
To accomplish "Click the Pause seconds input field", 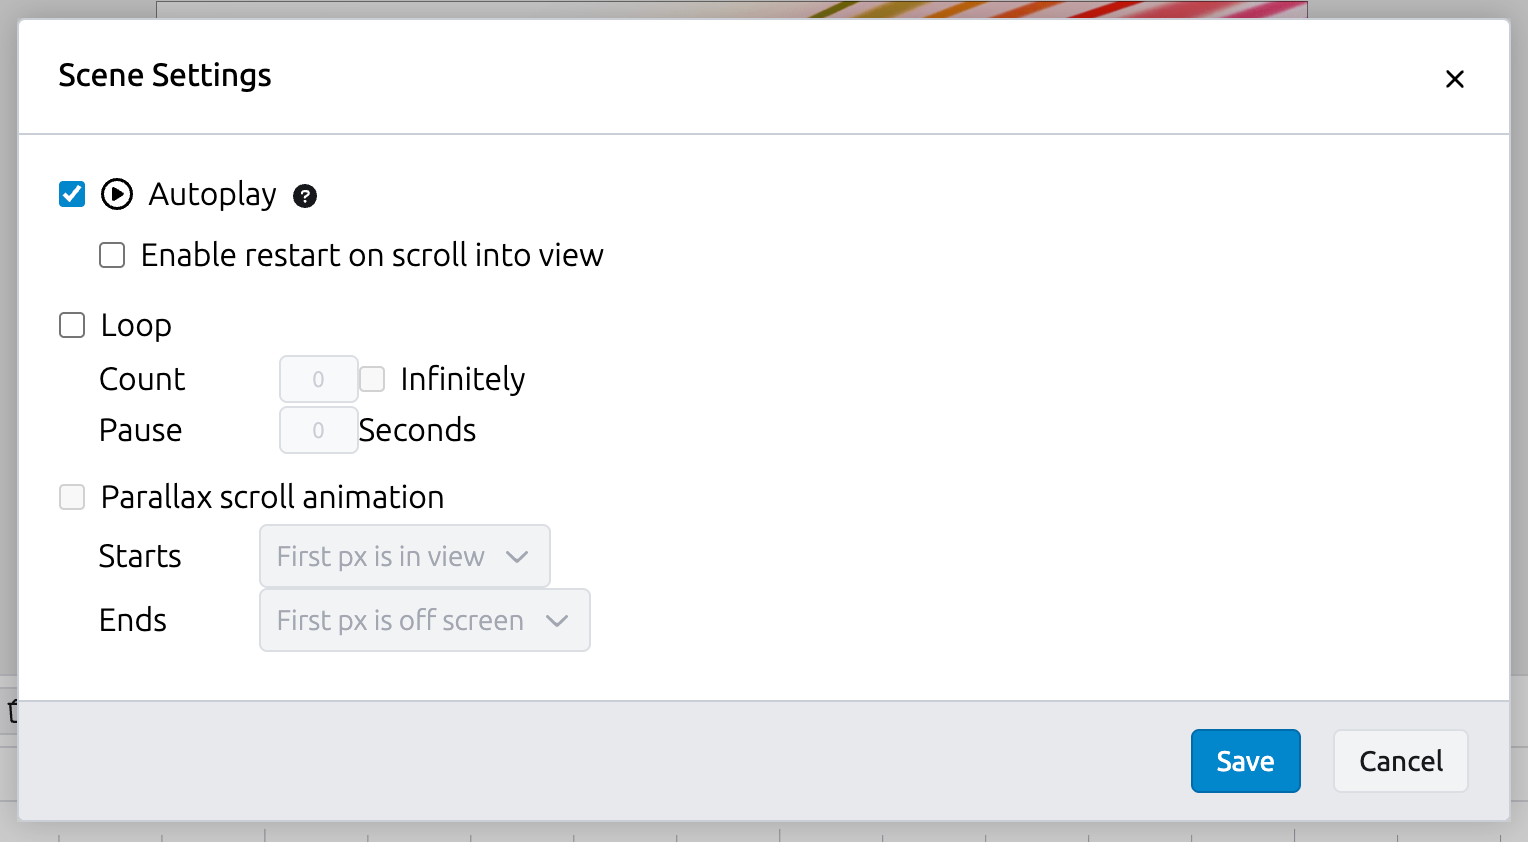I will (x=318, y=430).
